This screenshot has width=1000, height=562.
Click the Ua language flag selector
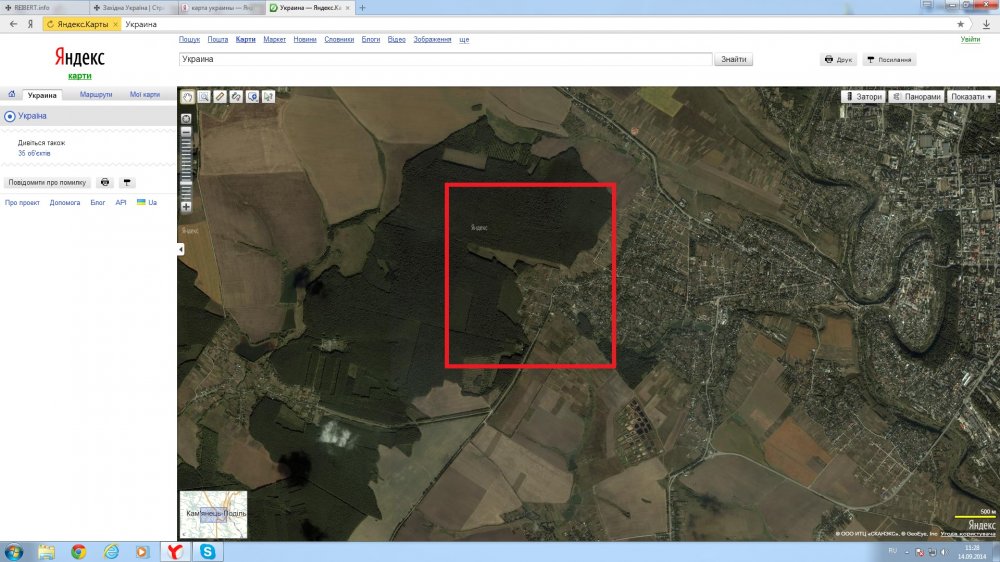pos(147,202)
